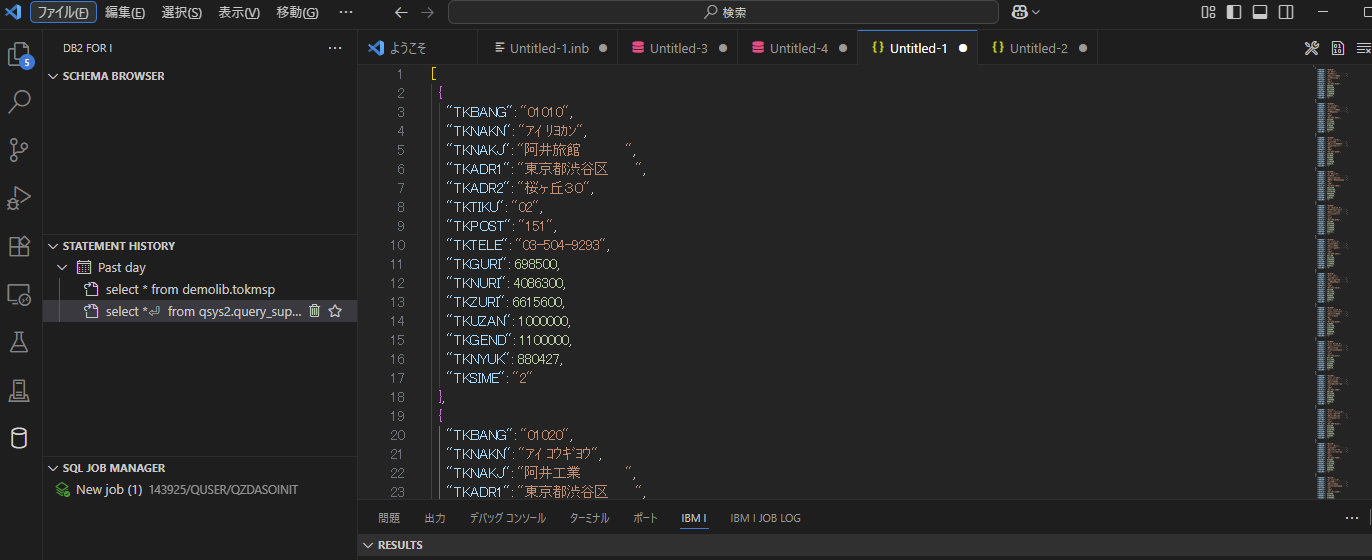This screenshot has height=560, width=1372.
Task: Go back with the left arrow
Action: [401, 12]
